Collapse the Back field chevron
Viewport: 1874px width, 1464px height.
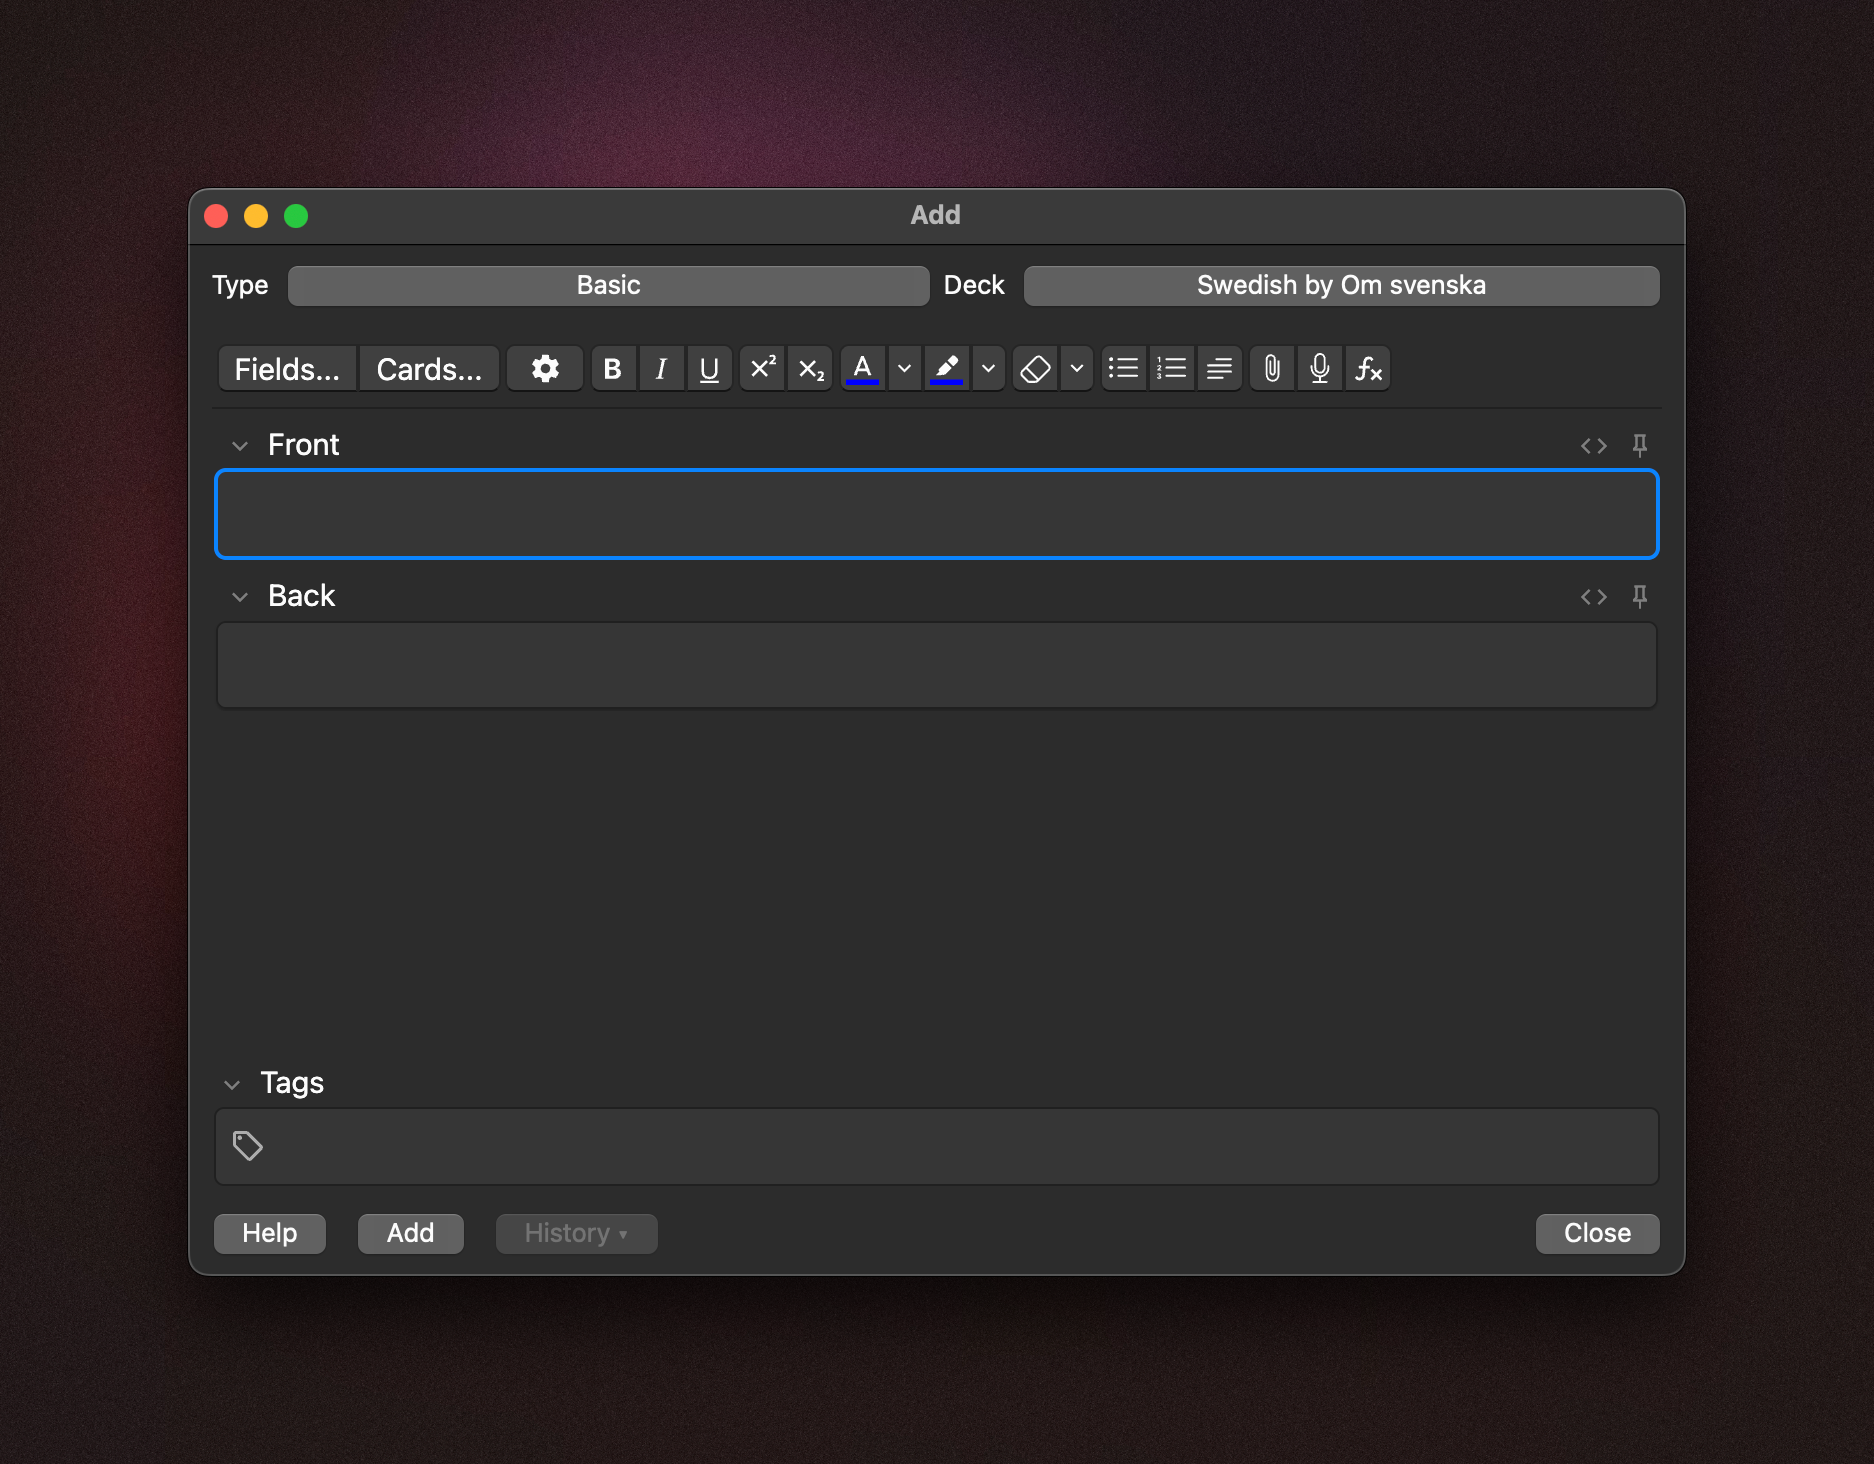(x=240, y=597)
